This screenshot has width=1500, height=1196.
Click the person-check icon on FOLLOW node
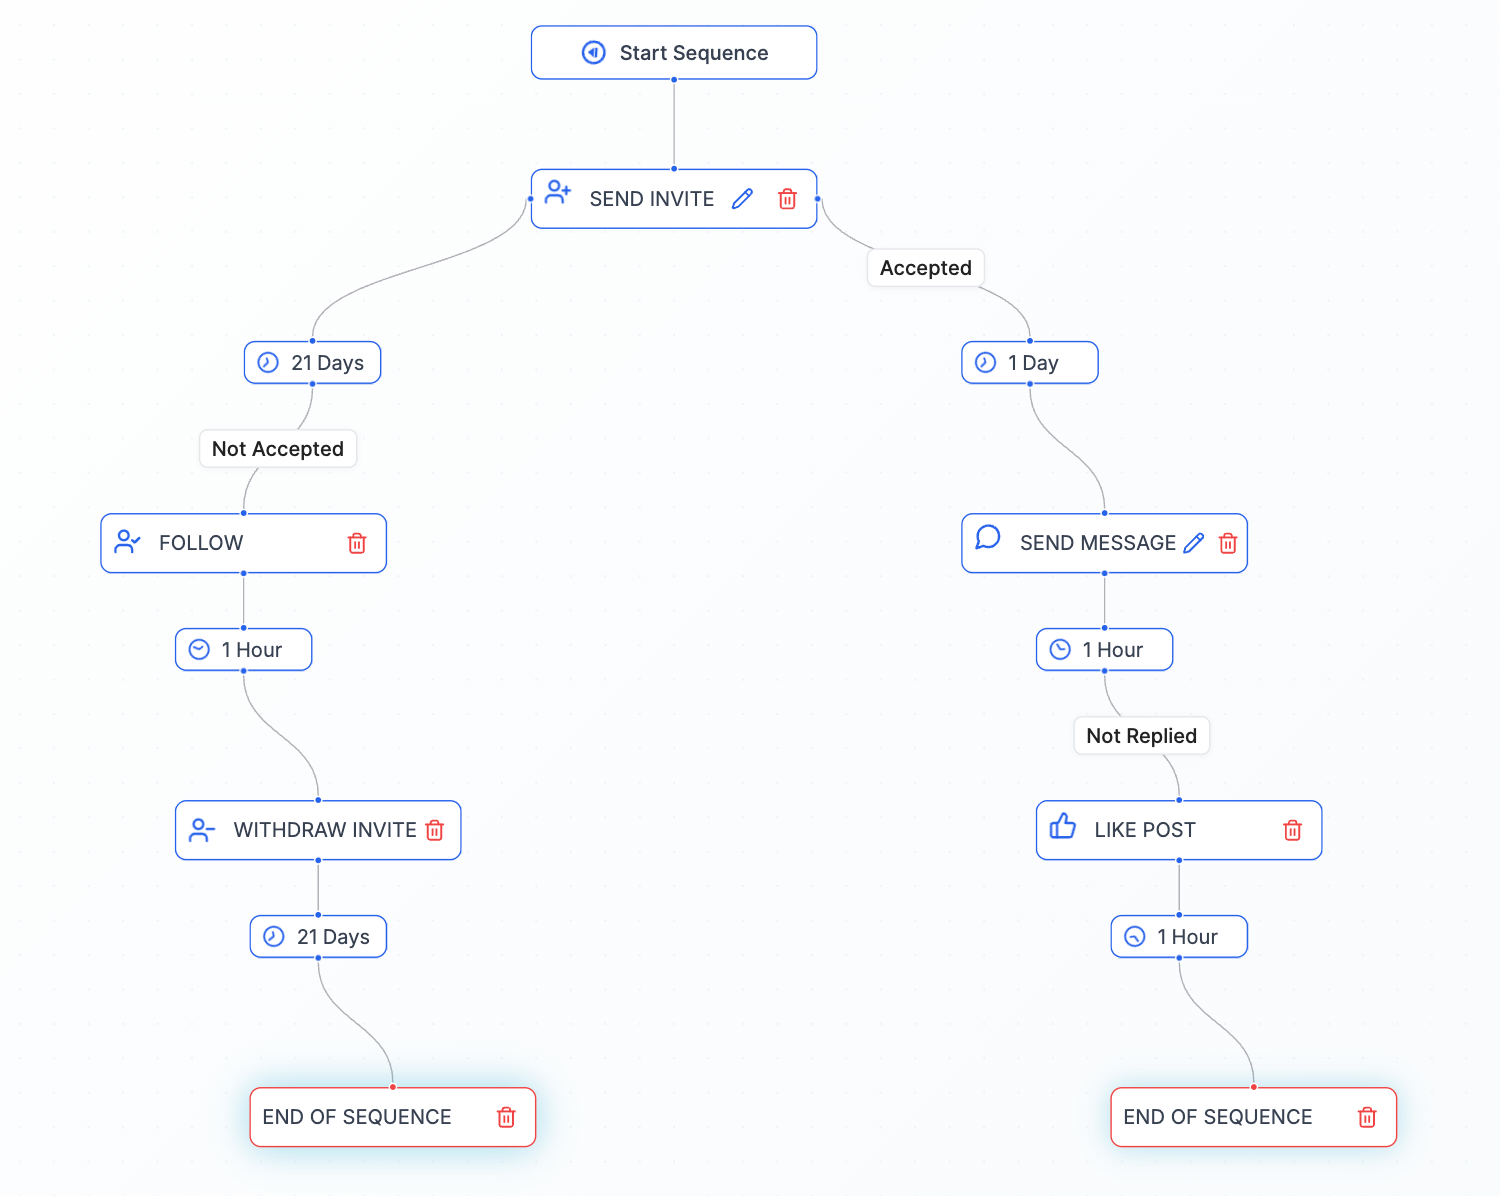[x=127, y=542]
